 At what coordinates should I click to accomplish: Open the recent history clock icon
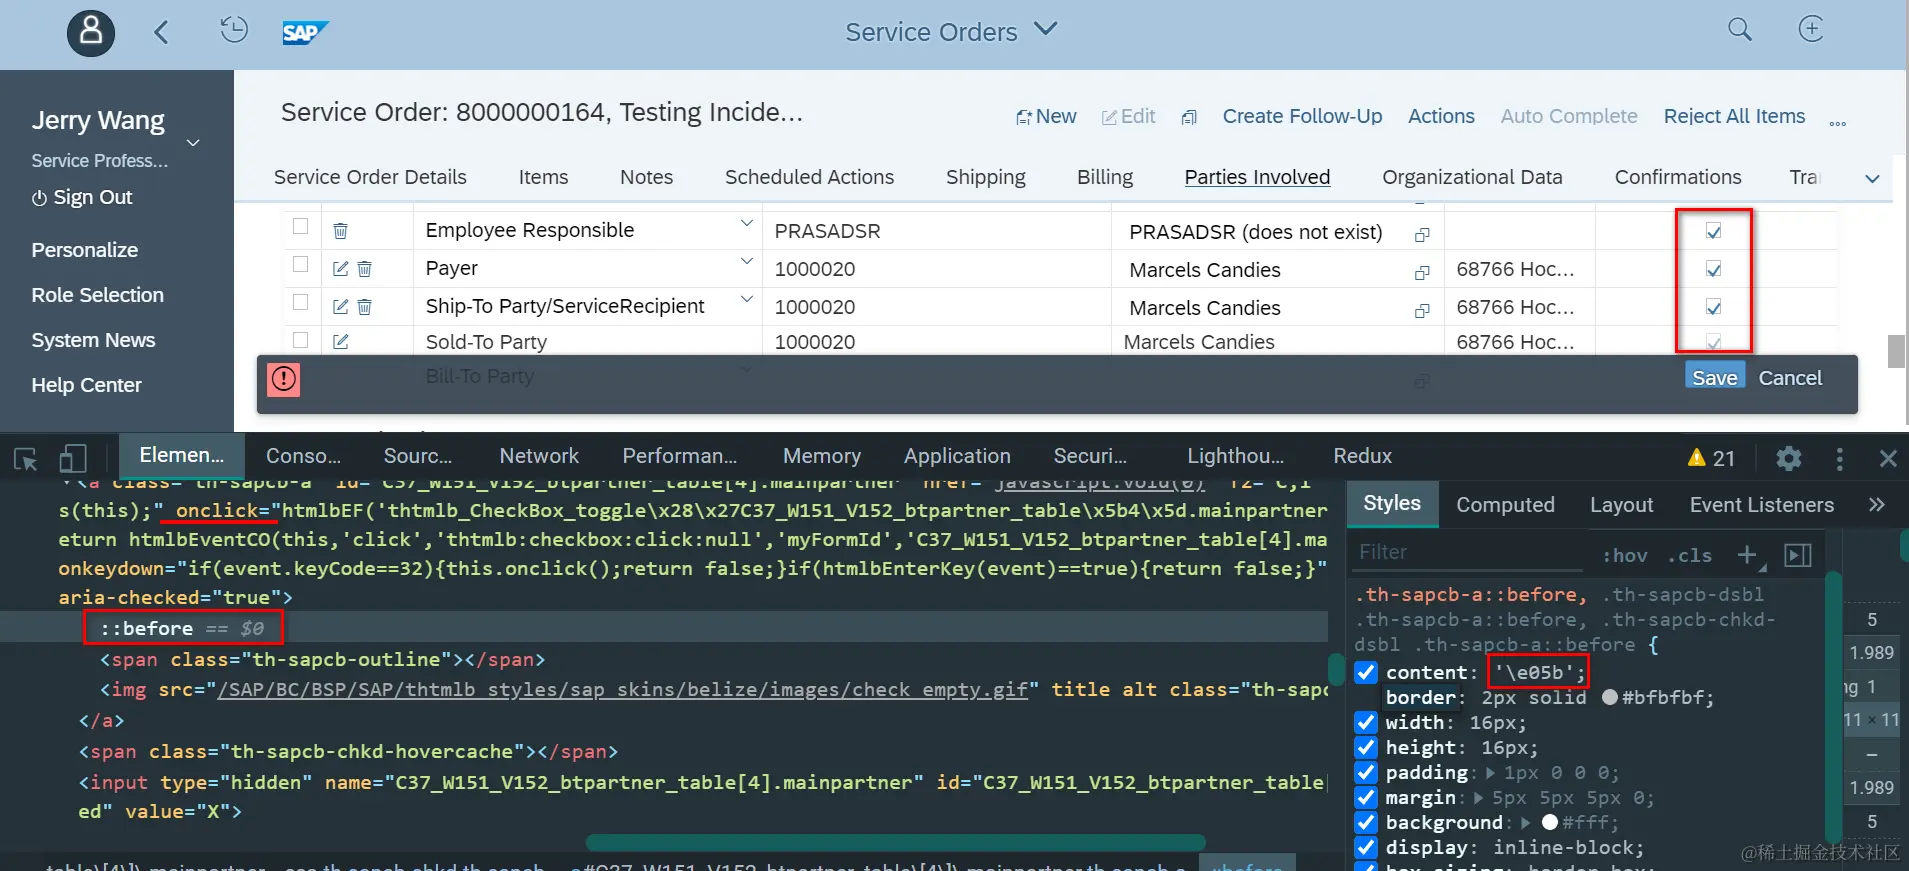(x=233, y=30)
